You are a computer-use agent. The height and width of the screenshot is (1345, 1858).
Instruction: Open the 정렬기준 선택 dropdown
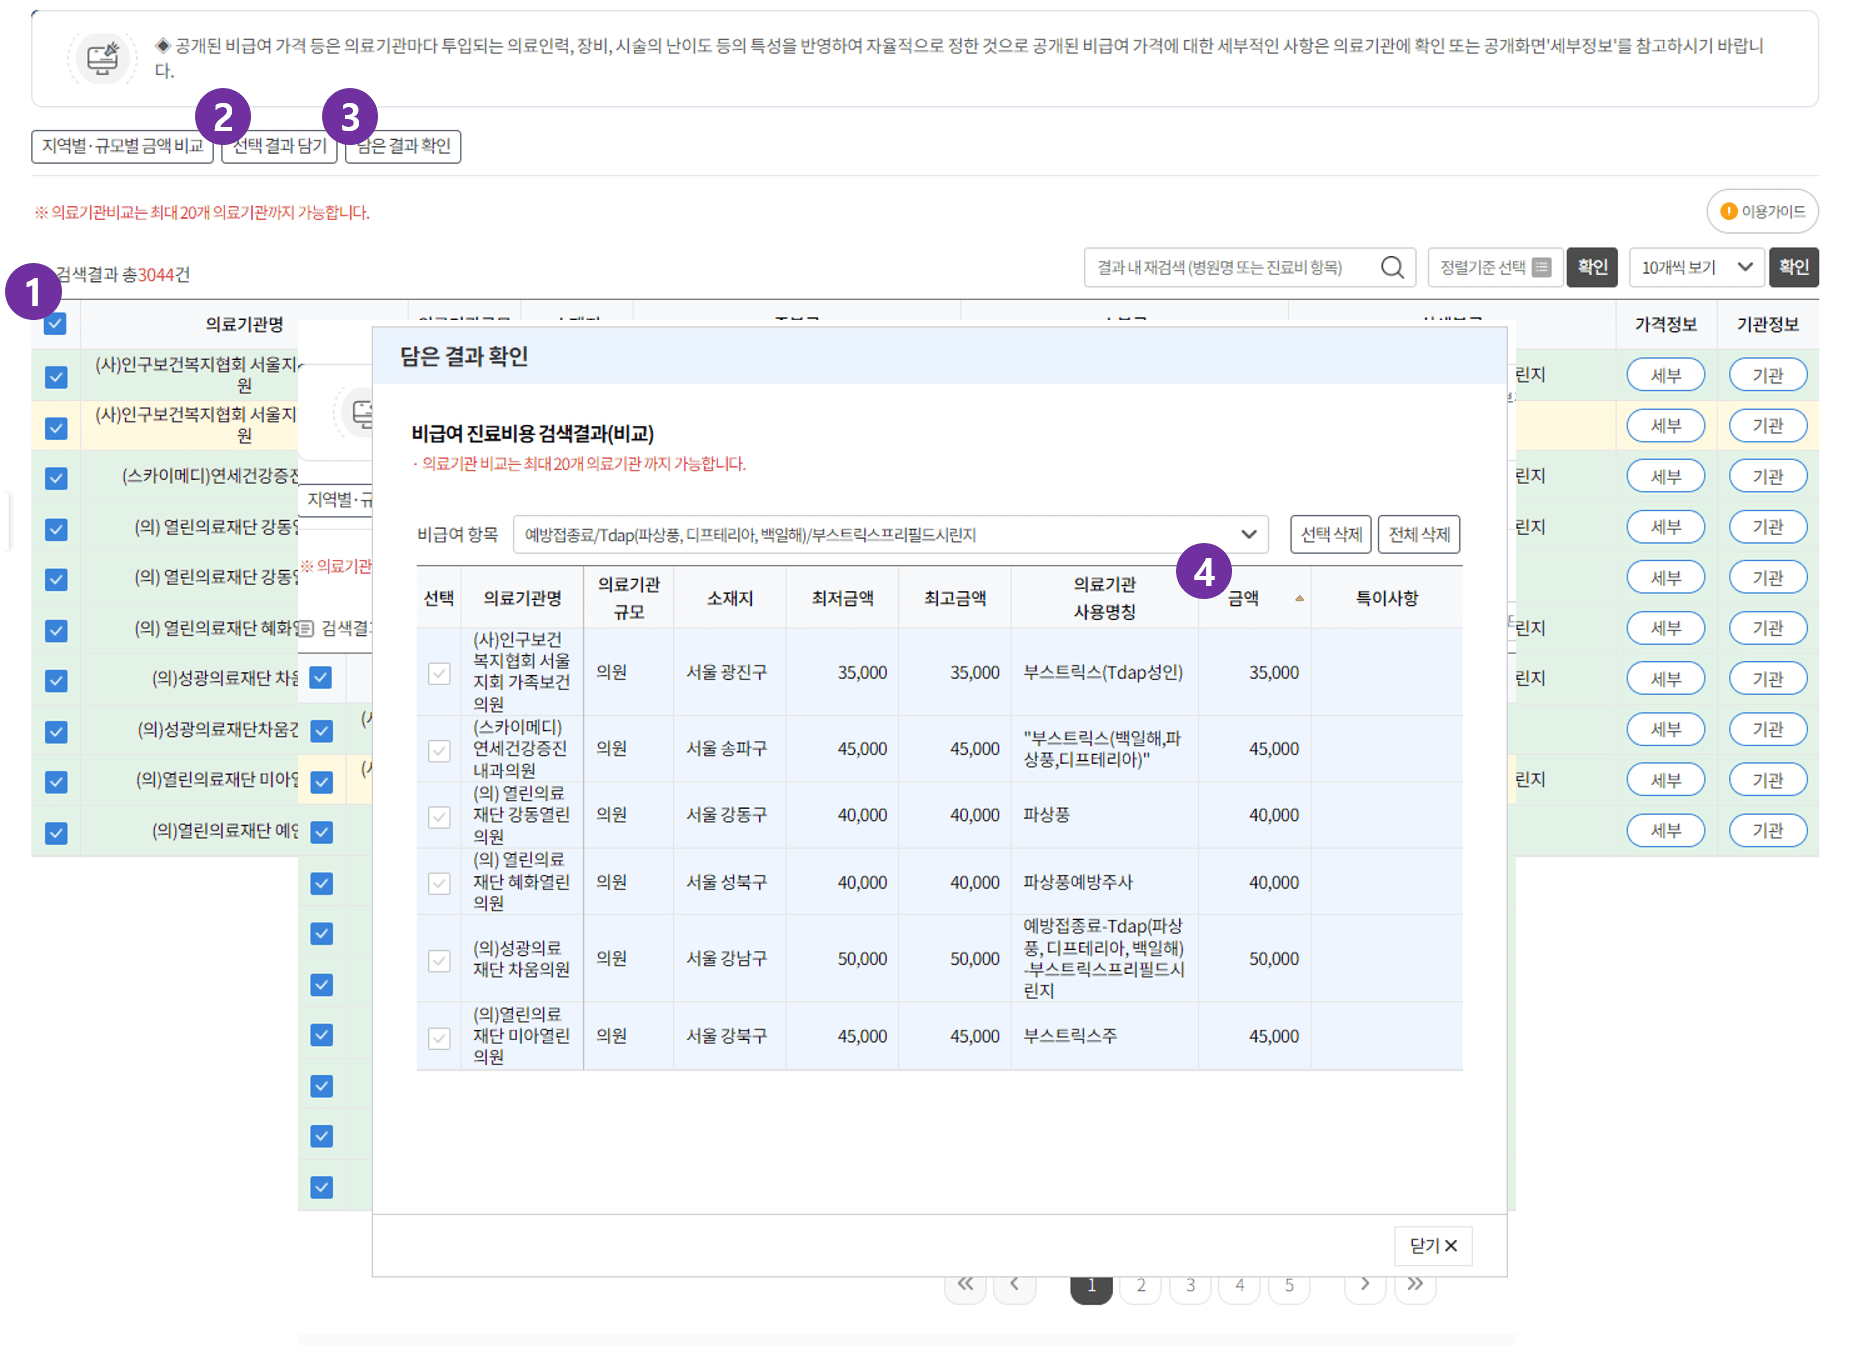point(1495,267)
